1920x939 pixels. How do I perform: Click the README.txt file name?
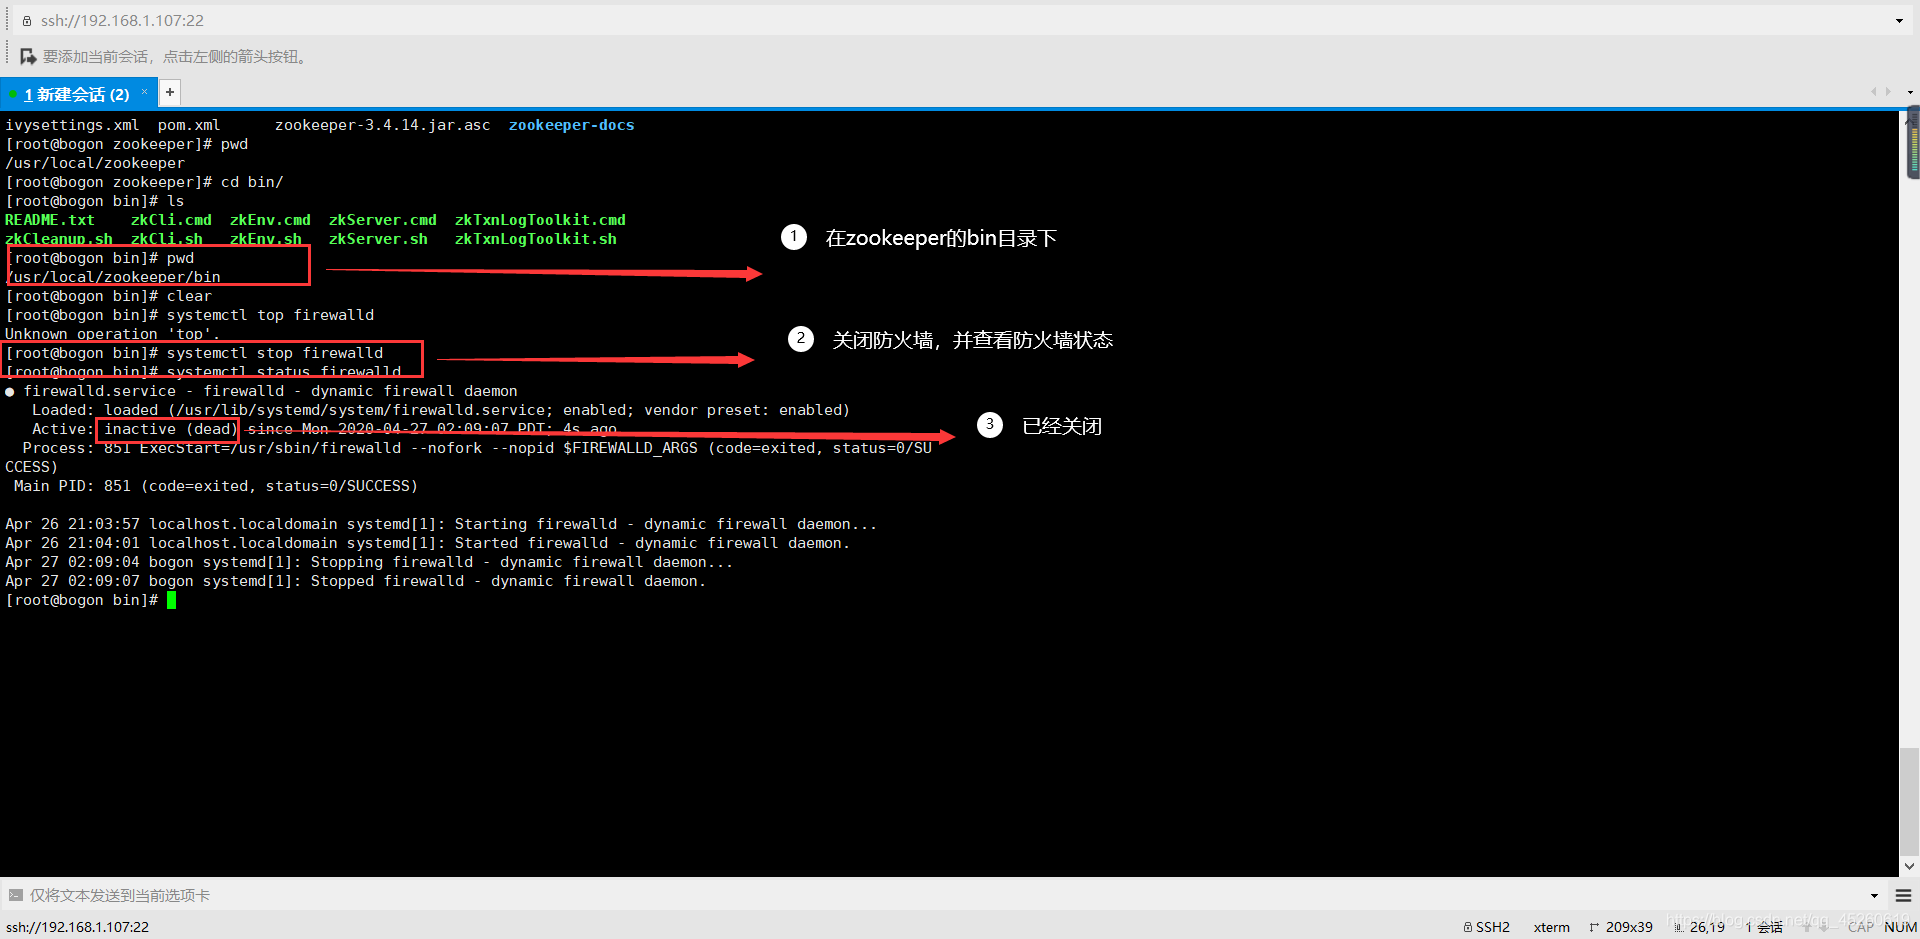(x=50, y=220)
